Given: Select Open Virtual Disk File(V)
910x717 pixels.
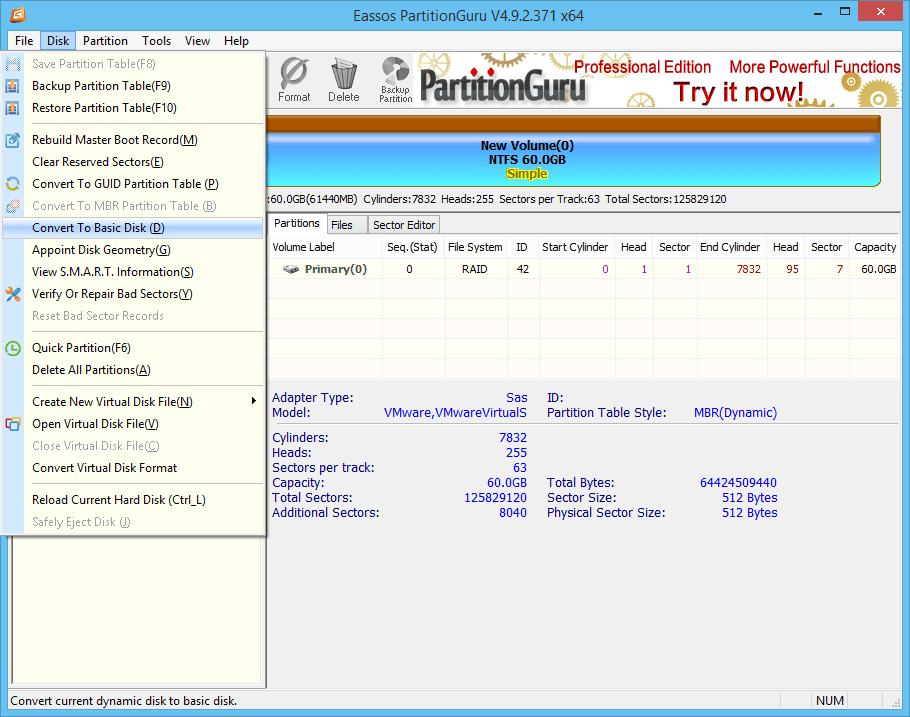Looking at the screenshot, I should click(133, 424).
